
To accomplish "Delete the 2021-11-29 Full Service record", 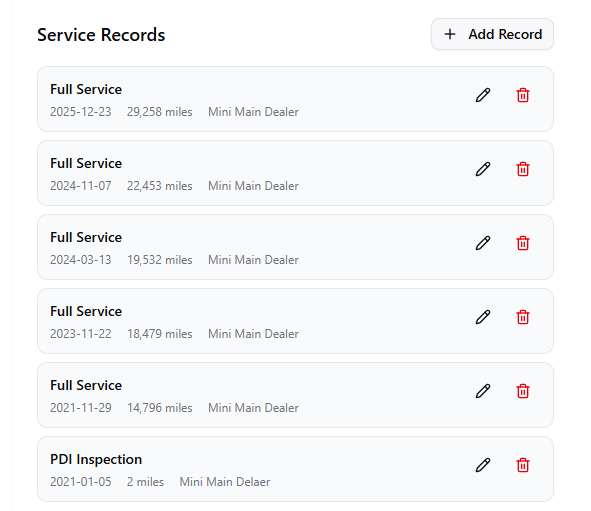I will coord(523,391).
